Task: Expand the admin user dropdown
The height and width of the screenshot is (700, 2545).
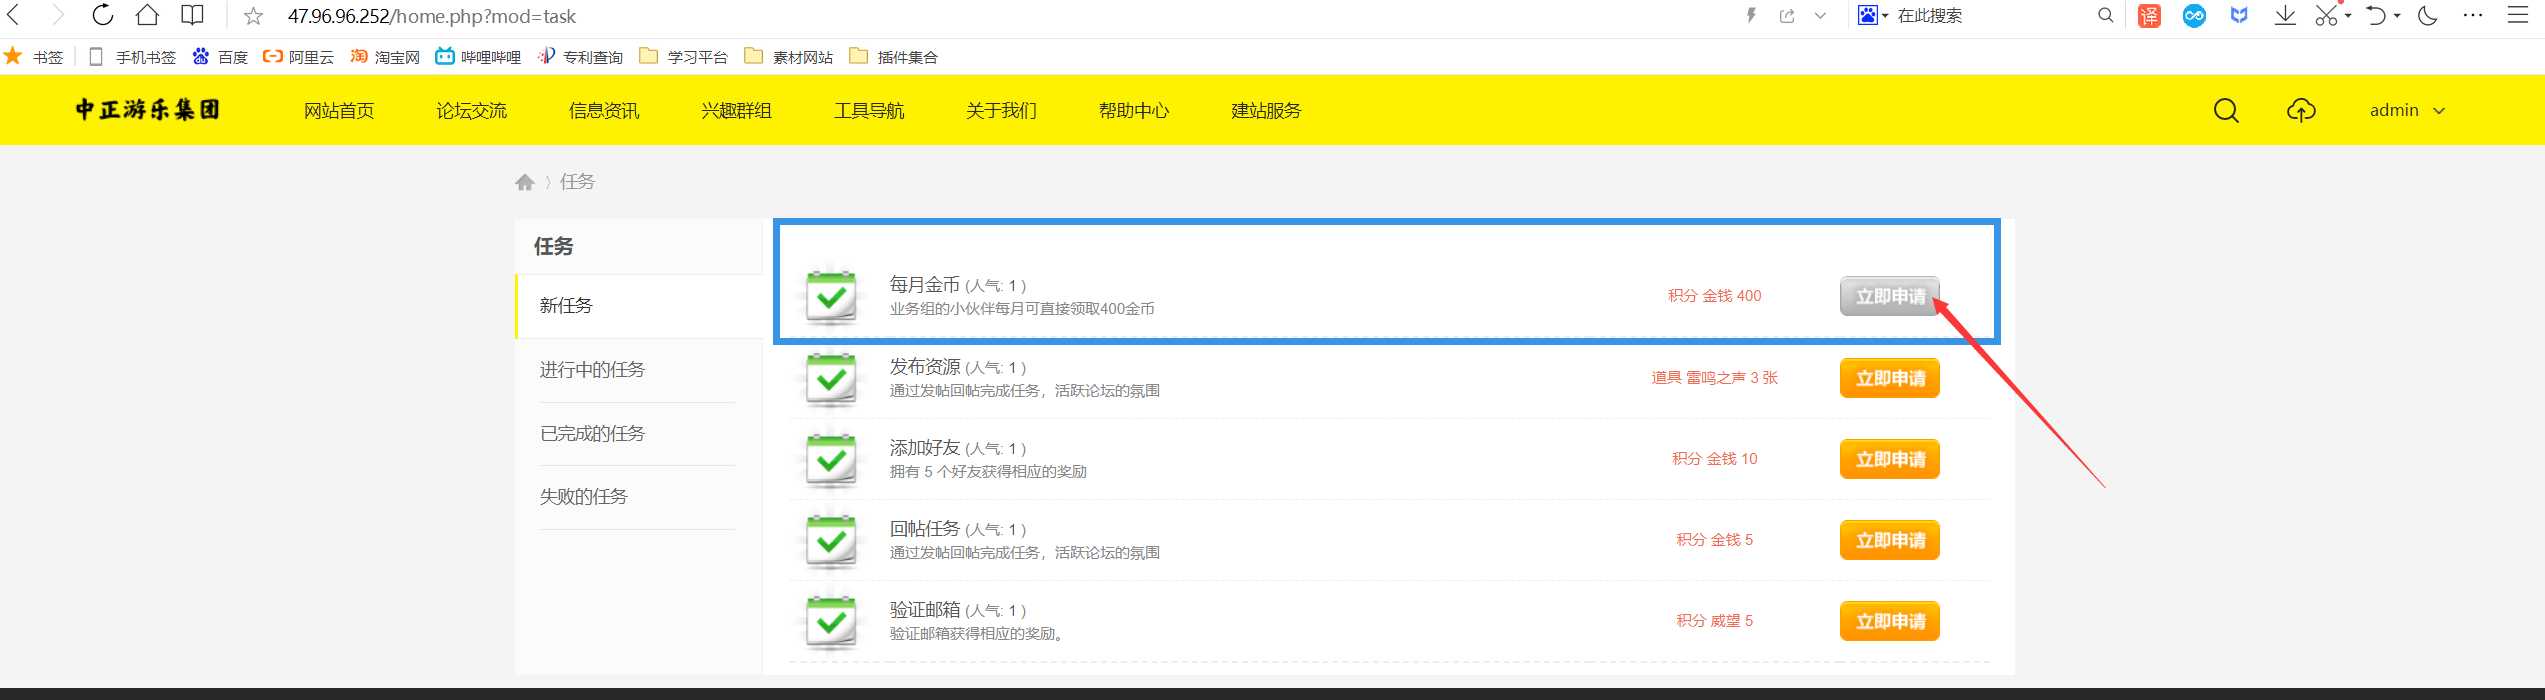Action: (2407, 110)
